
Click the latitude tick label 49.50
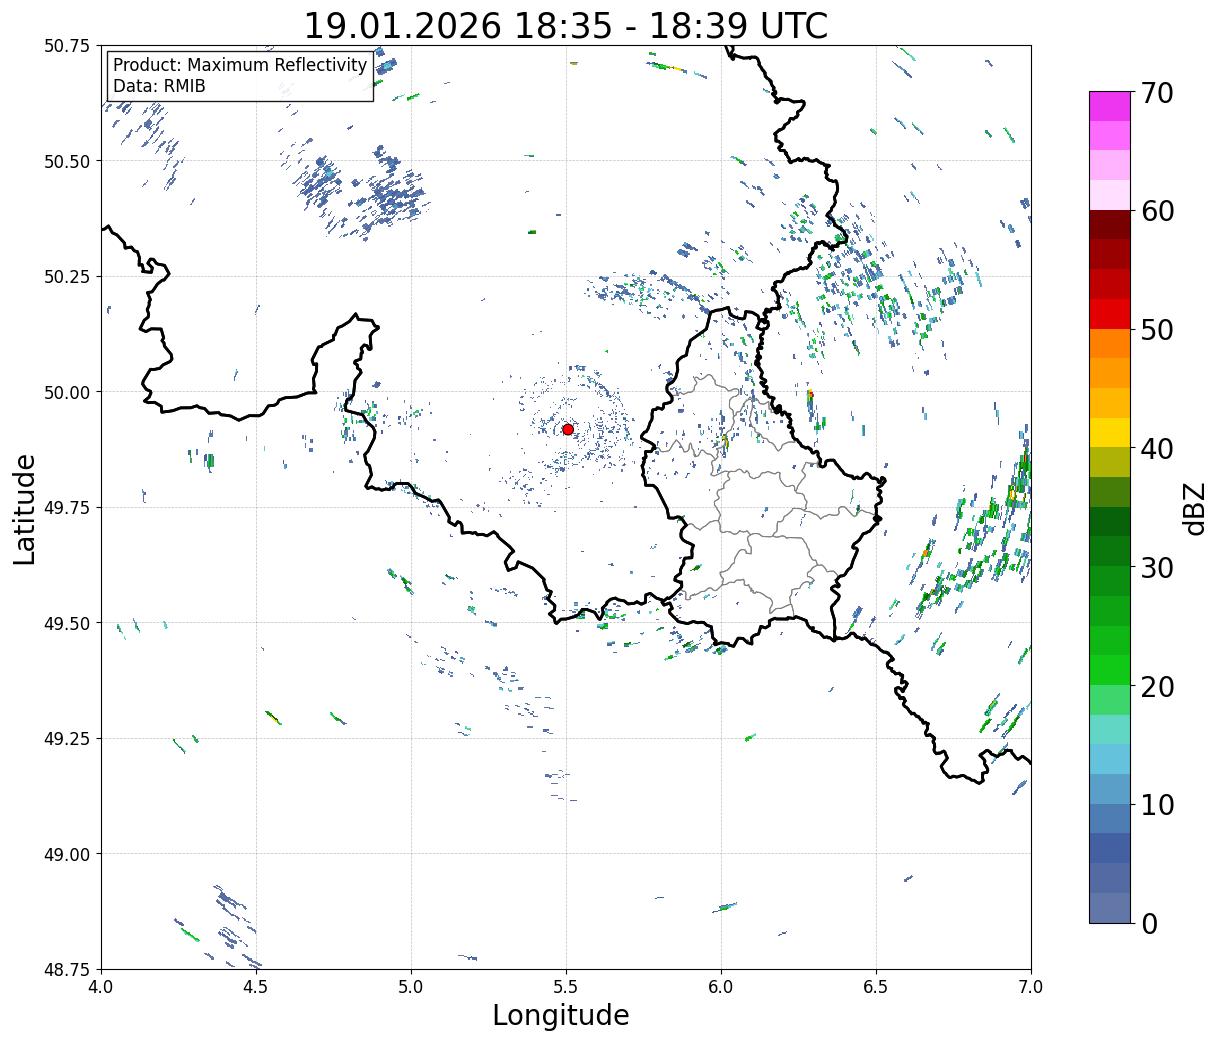(x=67, y=623)
